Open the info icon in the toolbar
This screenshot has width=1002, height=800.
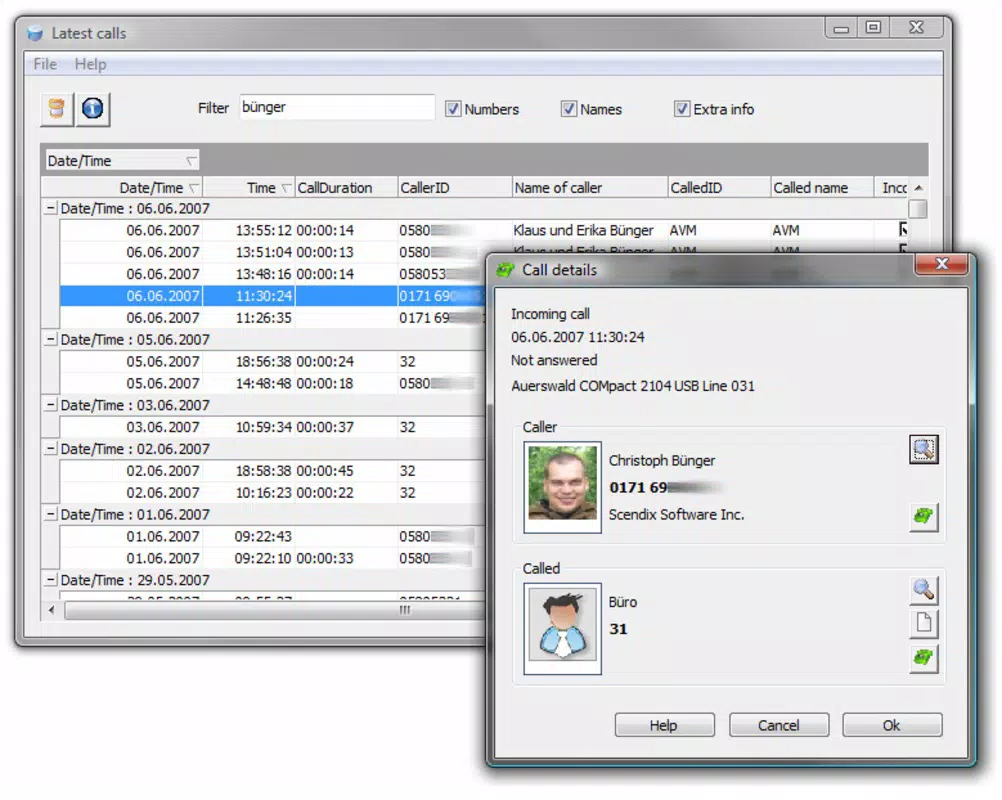pyautogui.click(x=93, y=109)
